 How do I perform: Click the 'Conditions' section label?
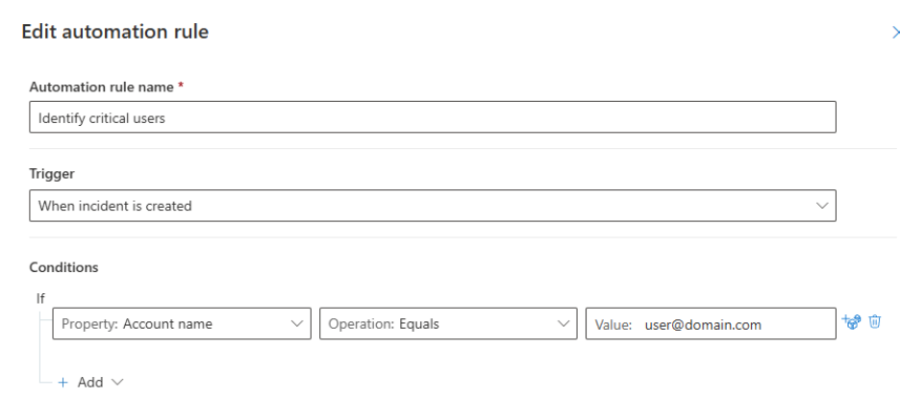(55, 267)
